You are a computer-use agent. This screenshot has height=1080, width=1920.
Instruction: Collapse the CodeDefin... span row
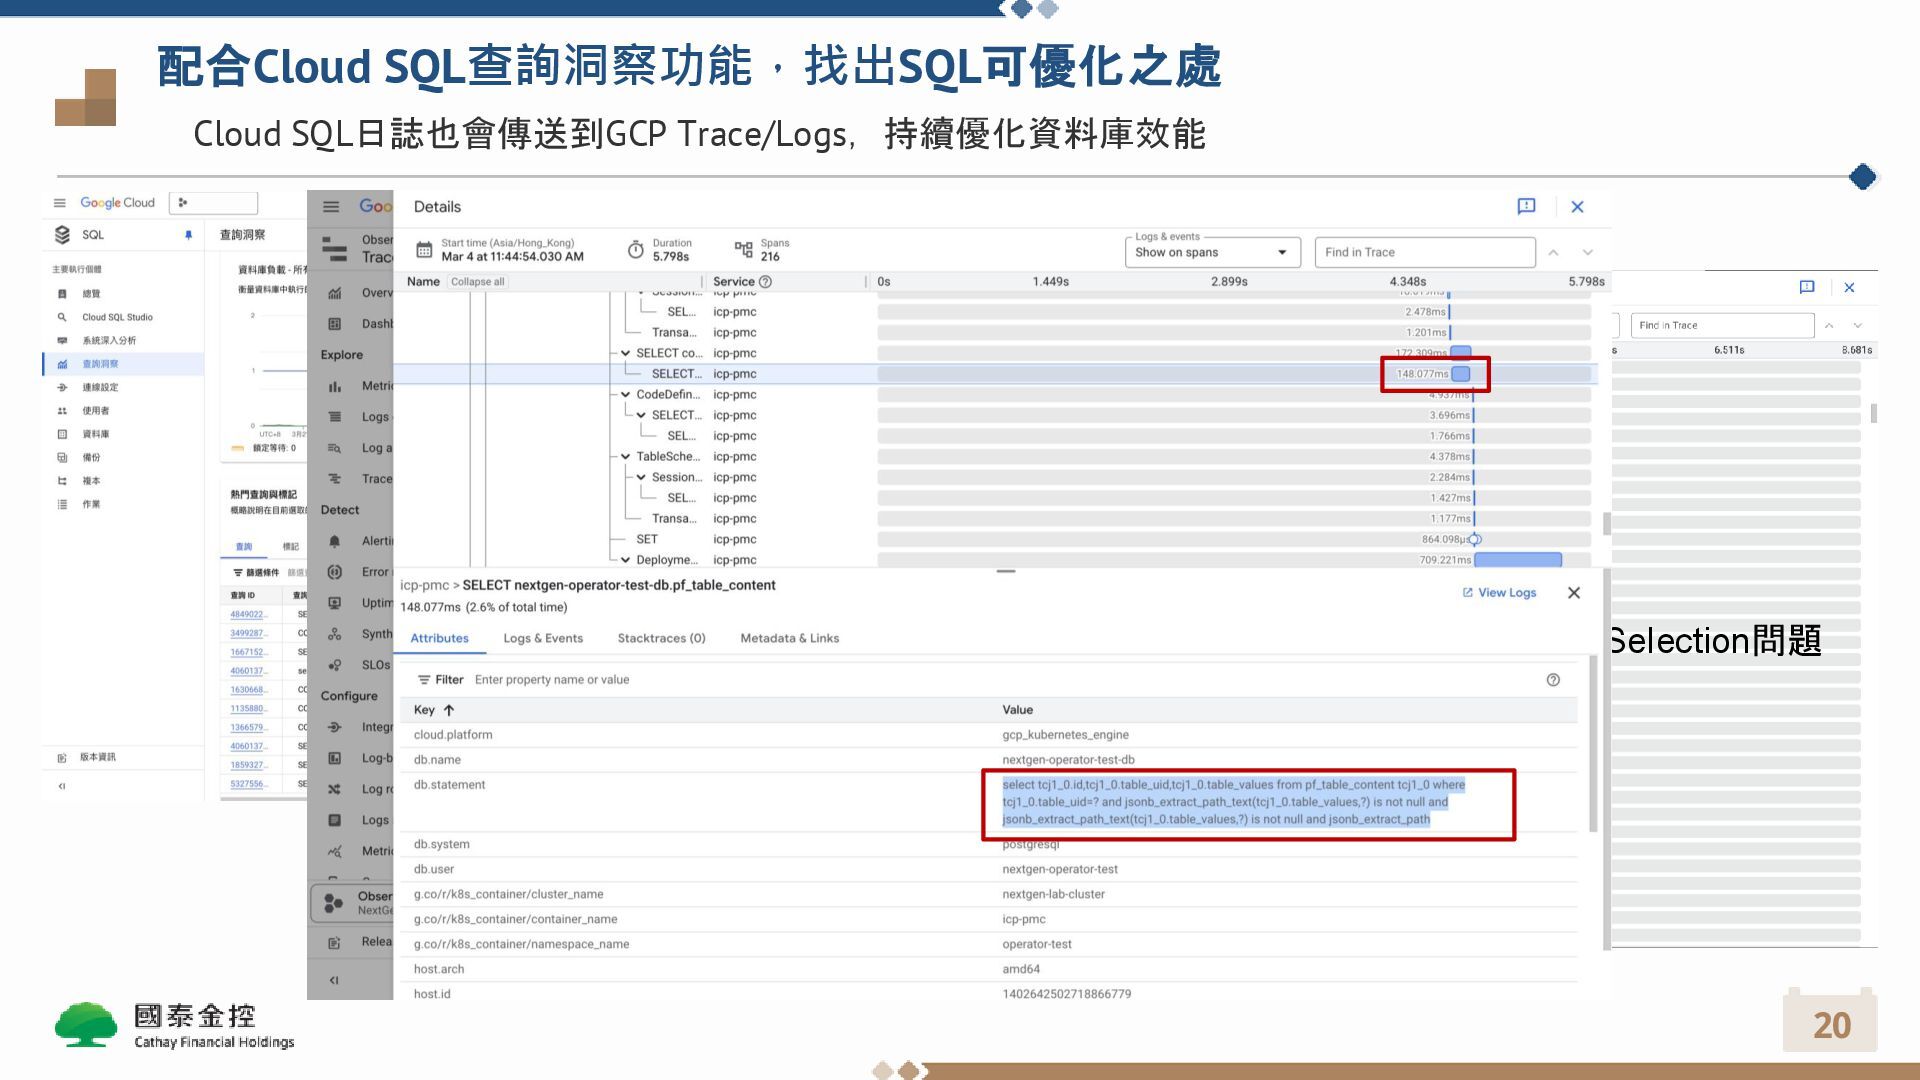tap(626, 395)
